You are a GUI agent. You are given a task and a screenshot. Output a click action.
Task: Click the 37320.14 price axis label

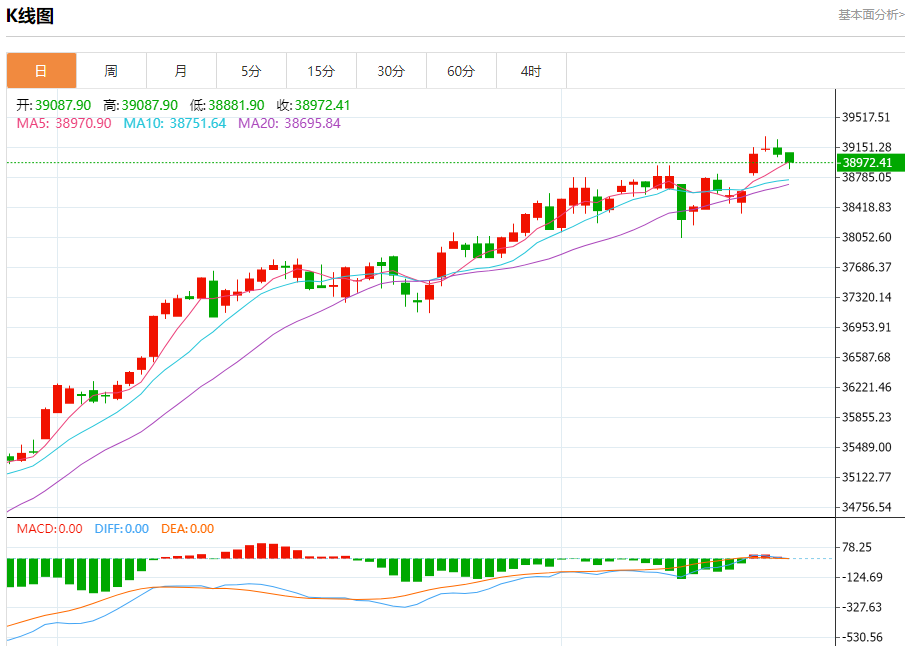pyautogui.click(x=866, y=297)
